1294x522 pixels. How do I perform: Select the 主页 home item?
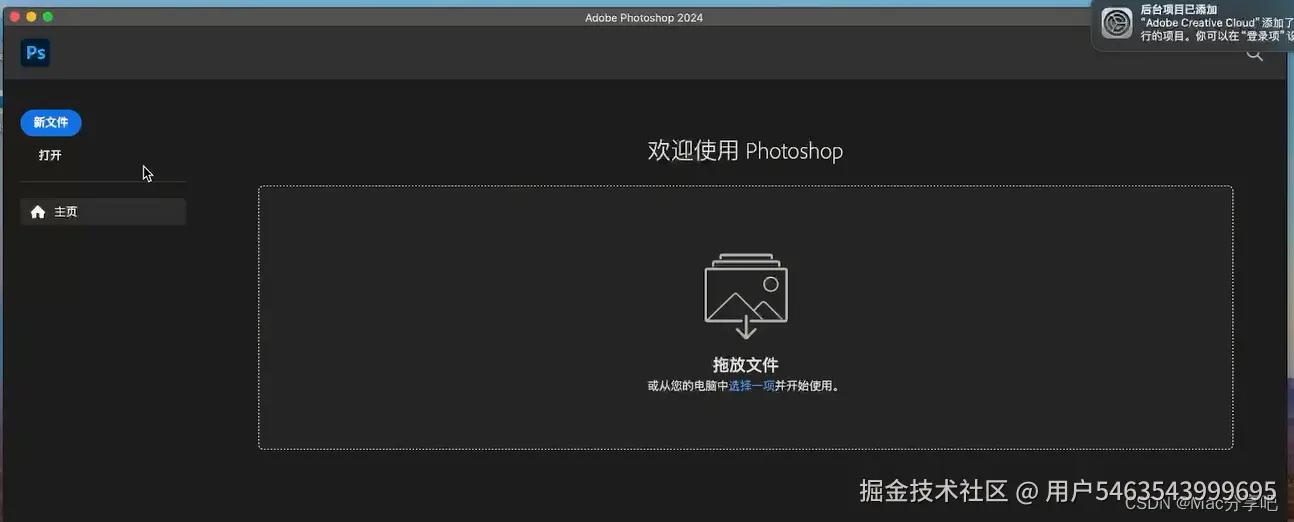coord(103,212)
